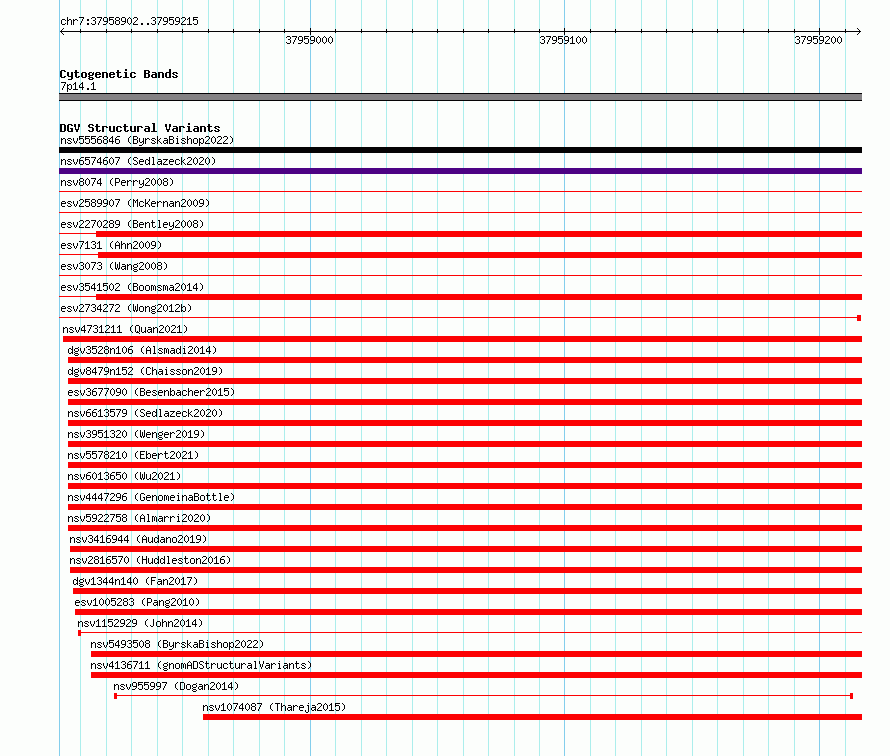Select variant esv7131 (Ahn2009)
Viewport: 890px width, 756px height.
(111, 245)
